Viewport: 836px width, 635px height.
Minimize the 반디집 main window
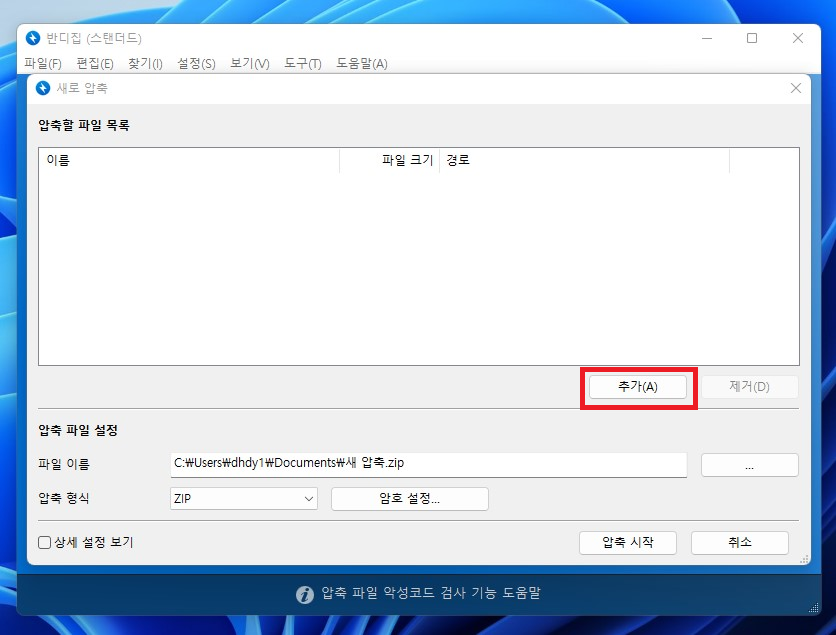click(707, 38)
